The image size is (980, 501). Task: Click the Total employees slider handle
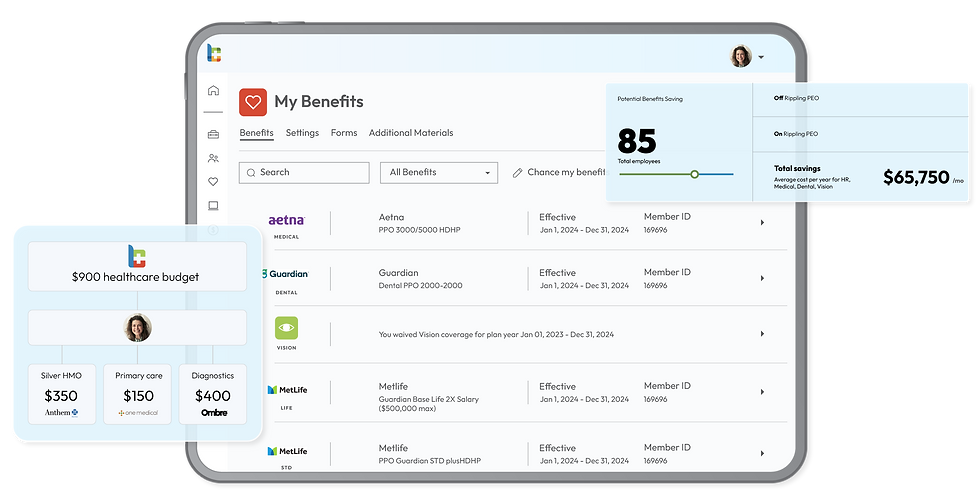[694, 174]
